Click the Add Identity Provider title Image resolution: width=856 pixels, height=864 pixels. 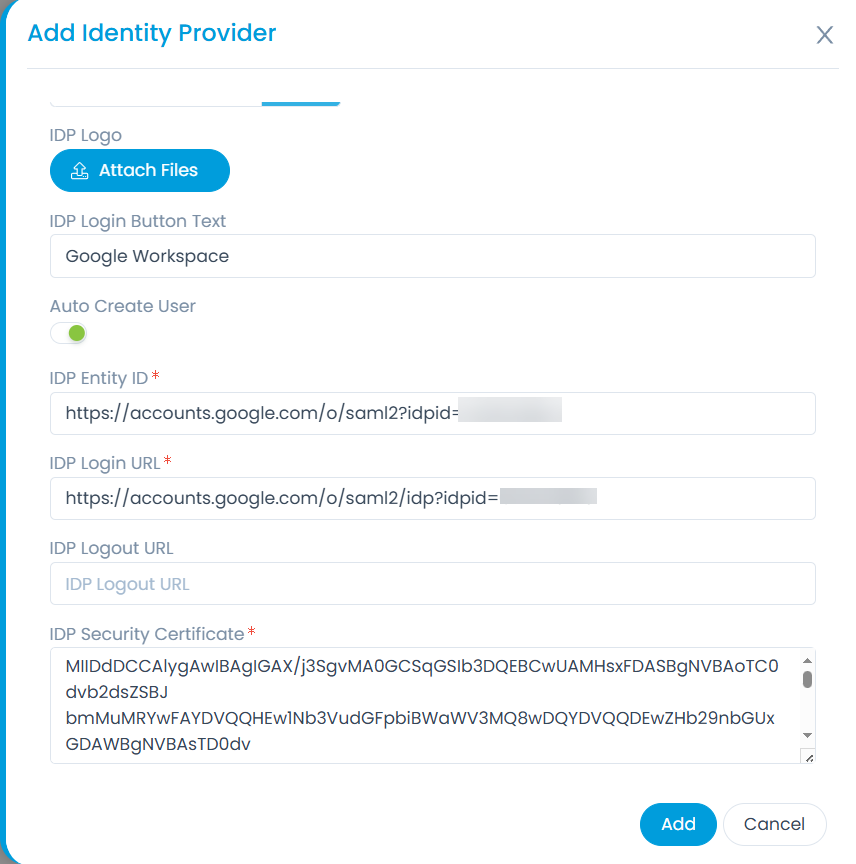point(152,33)
